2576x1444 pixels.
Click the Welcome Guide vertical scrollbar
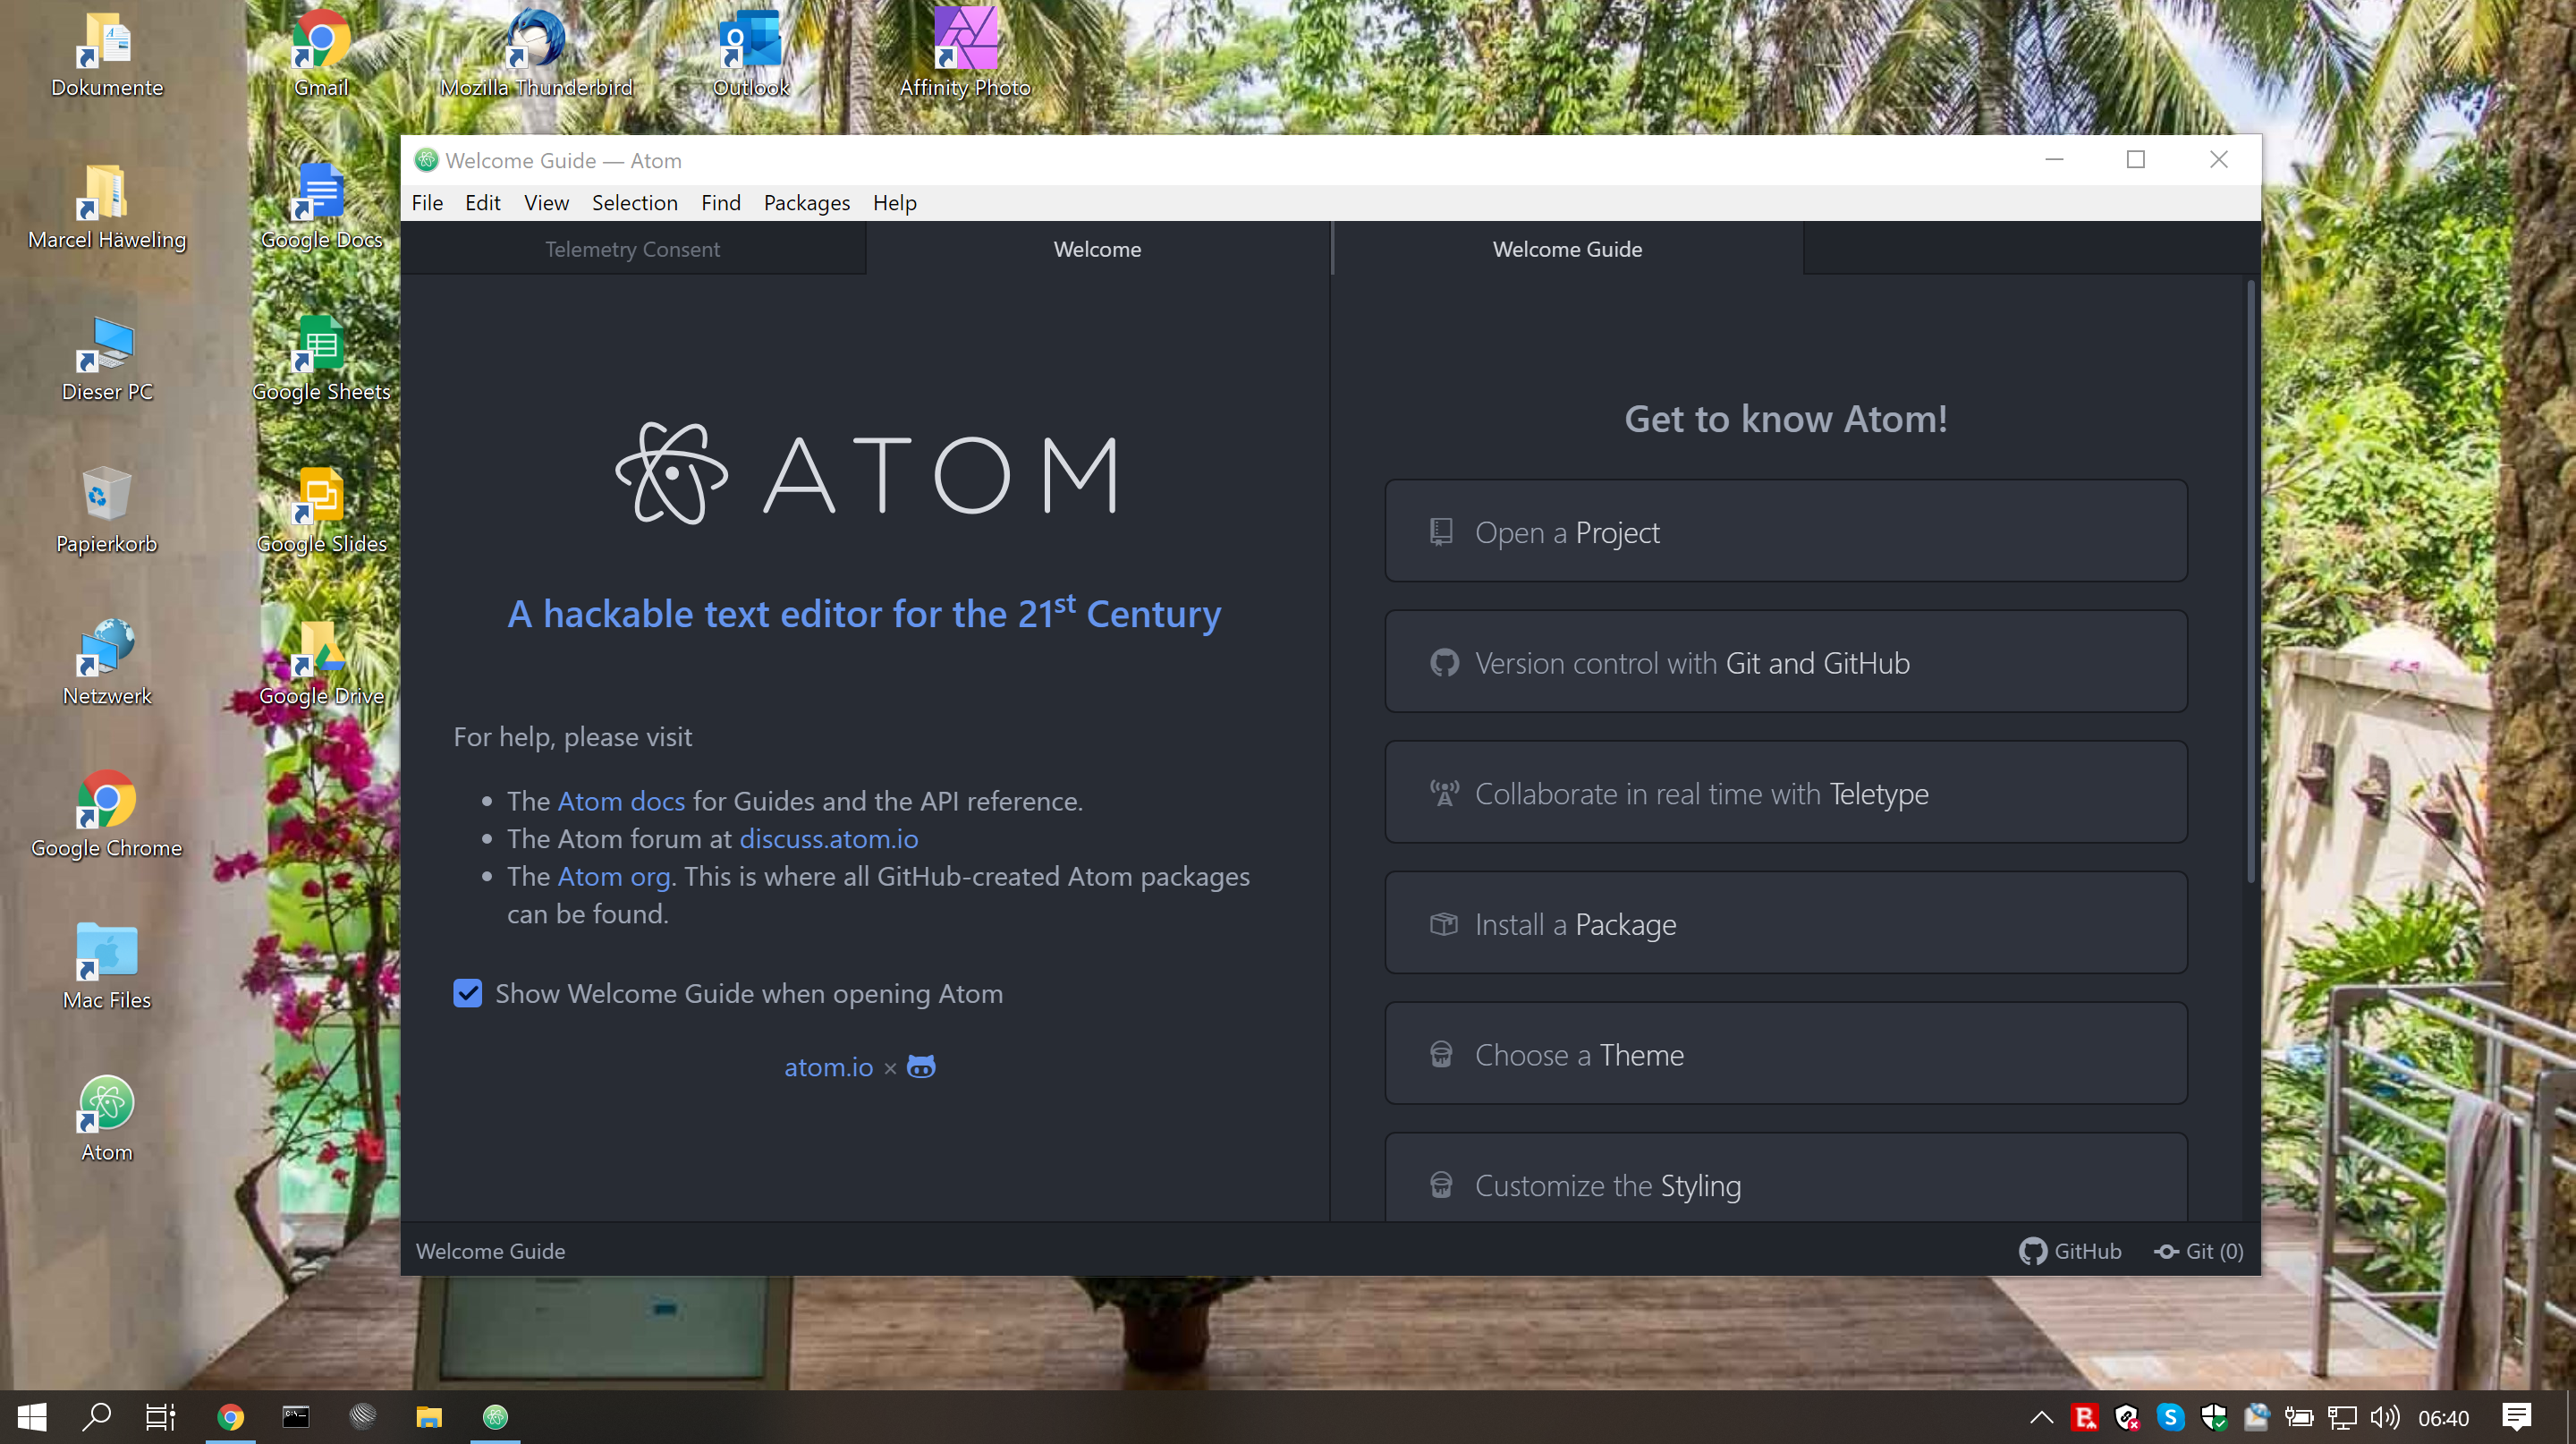tap(2251, 582)
